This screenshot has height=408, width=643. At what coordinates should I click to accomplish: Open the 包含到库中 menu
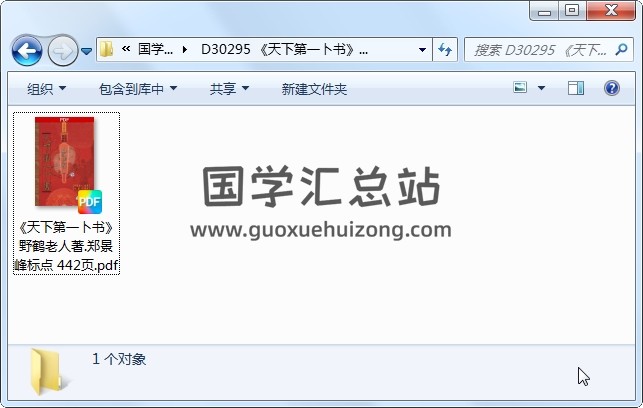pyautogui.click(x=138, y=89)
